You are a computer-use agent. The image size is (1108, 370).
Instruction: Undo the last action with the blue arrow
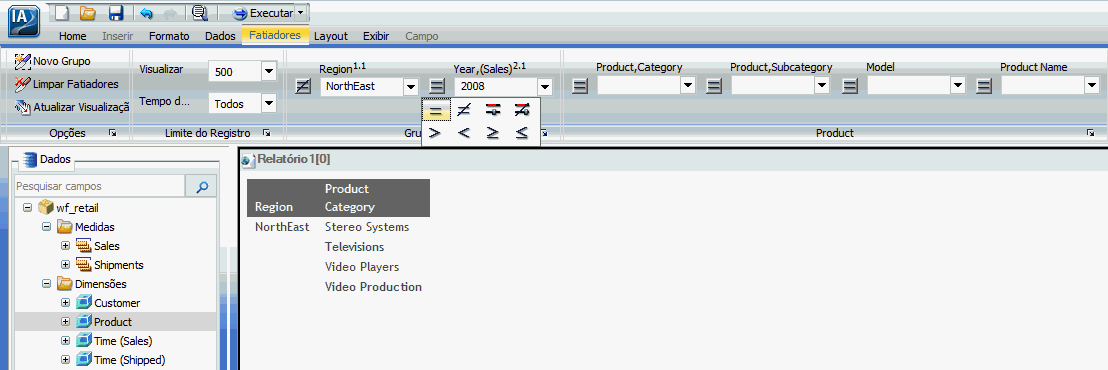(146, 12)
